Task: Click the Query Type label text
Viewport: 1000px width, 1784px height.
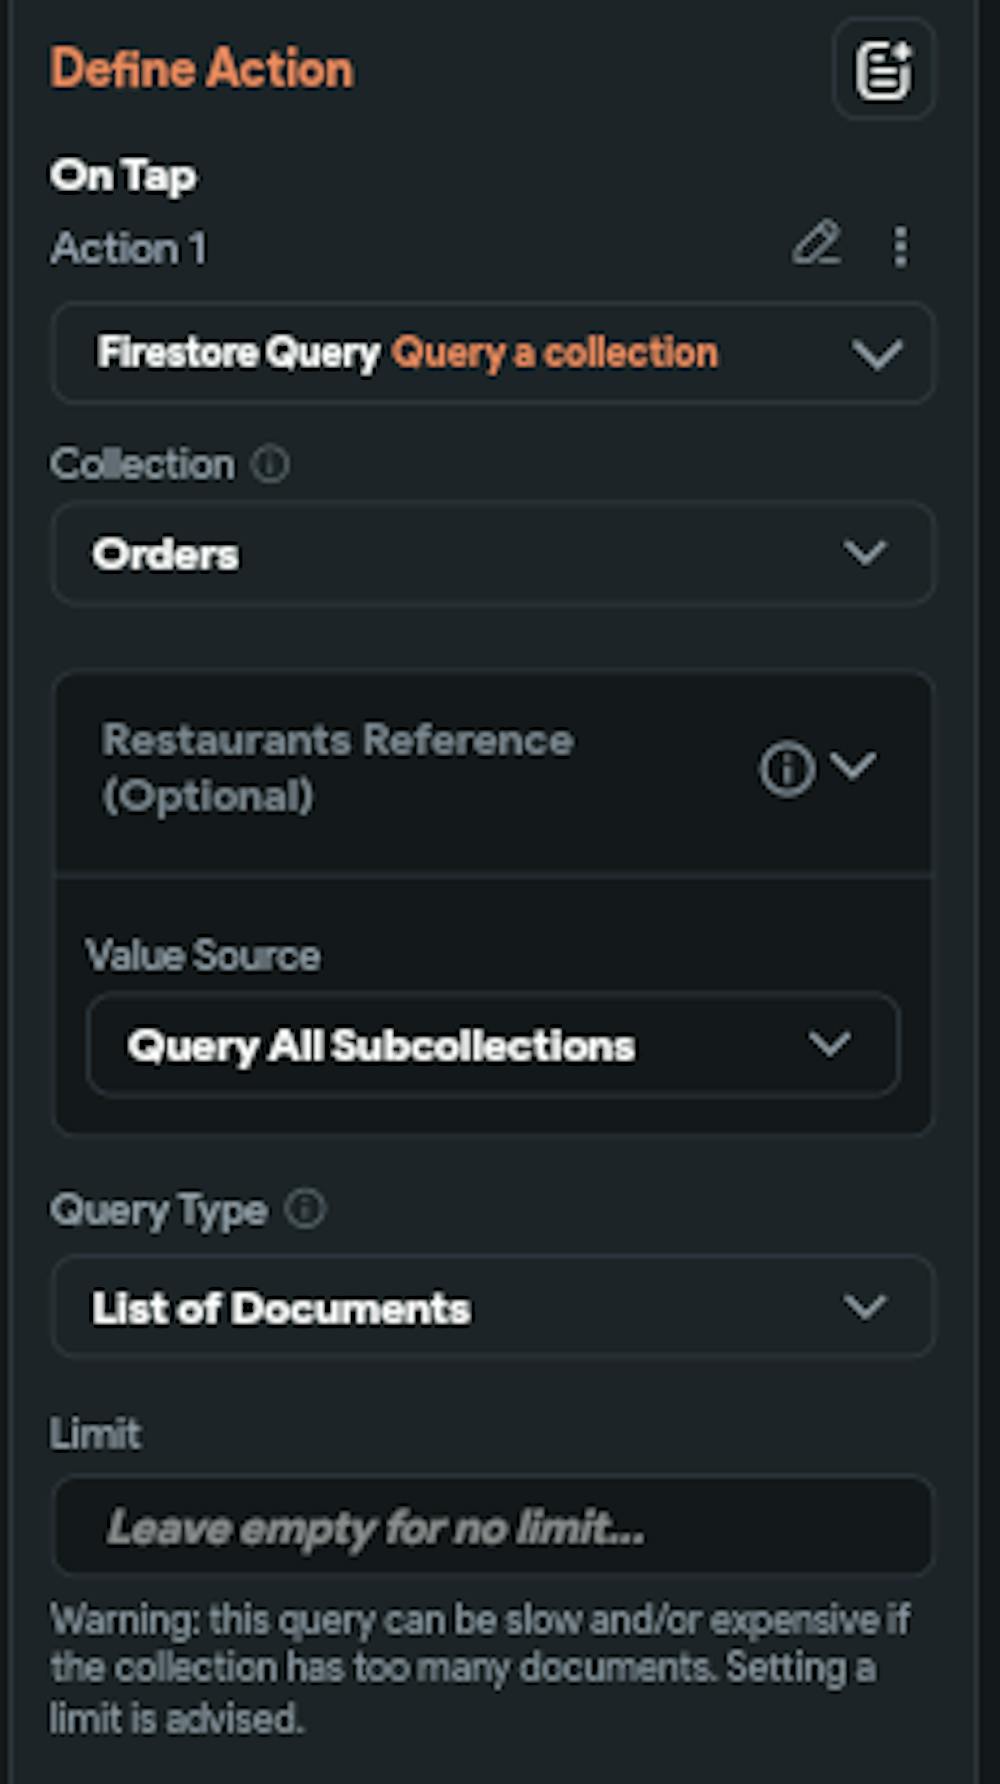Action: coord(159,1210)
